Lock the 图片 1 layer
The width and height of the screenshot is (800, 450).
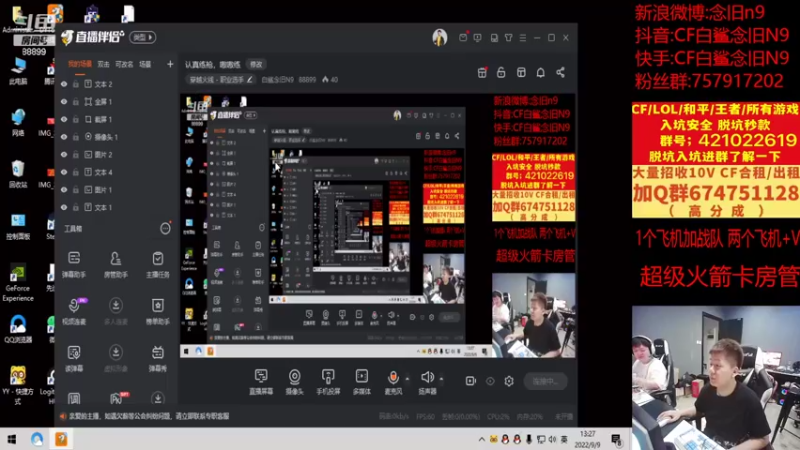pyautogui.click(x=76, y=190)
